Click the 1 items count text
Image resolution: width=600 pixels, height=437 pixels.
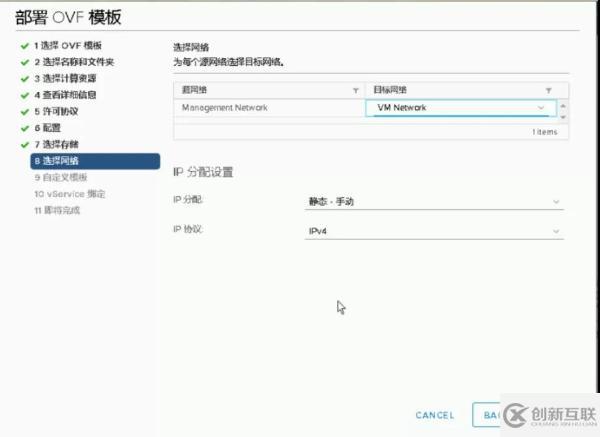tap(545, 132)
